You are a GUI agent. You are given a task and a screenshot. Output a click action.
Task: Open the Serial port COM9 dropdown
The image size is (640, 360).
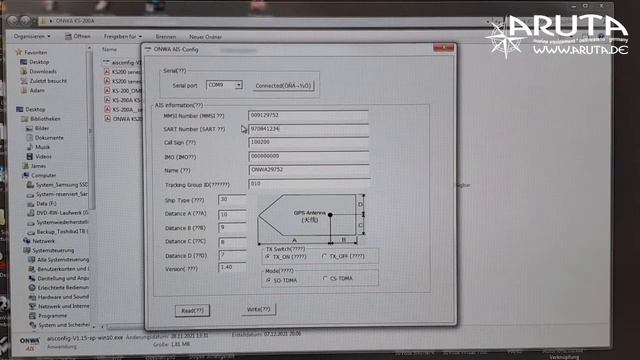pyautogui.click(x=238, y=85)
